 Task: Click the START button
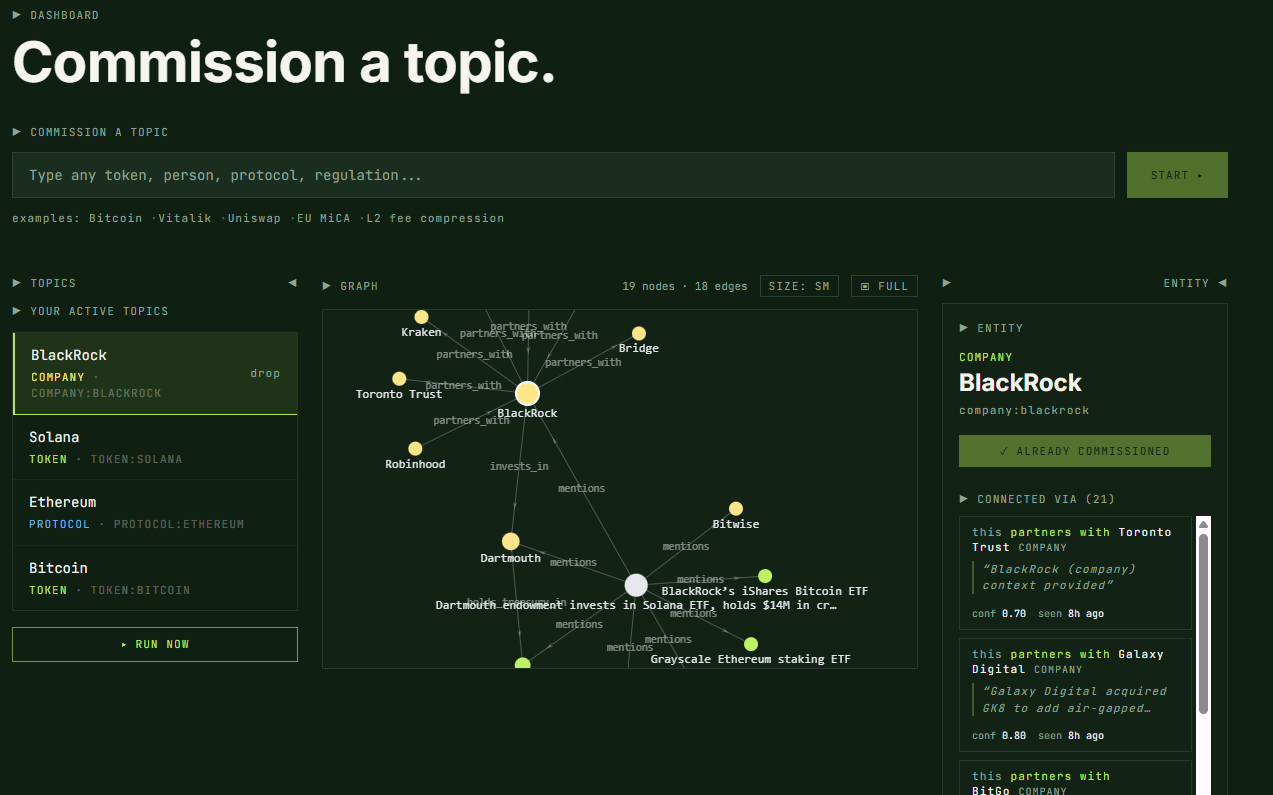coord(1177,175)
